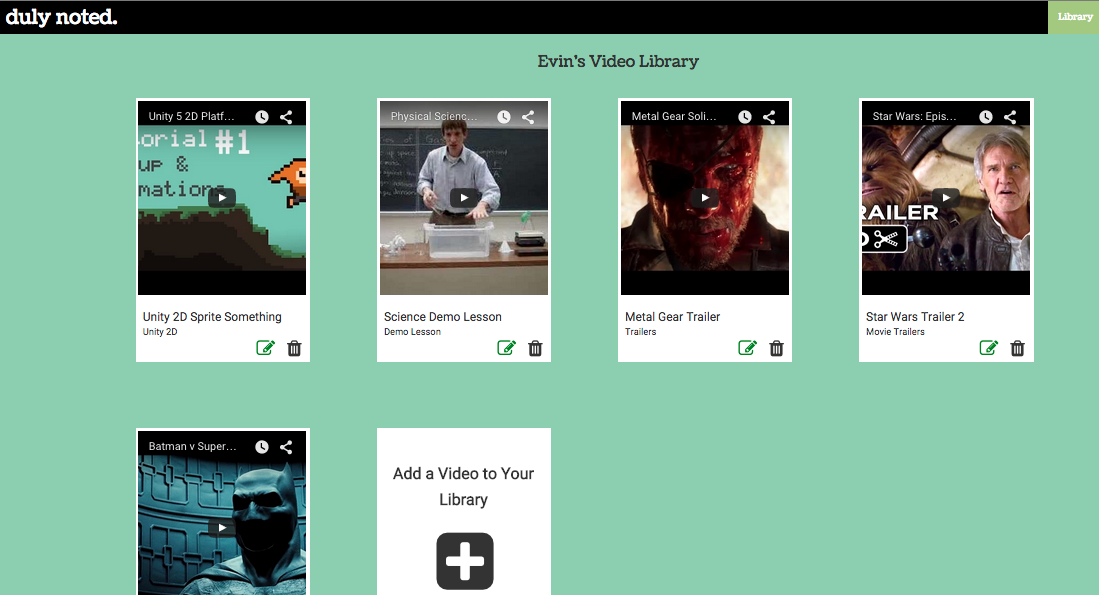Delete the Unity 2D Sprite Something video
1099x595 pixels.
pyautogui.click(x=294, y=348)
